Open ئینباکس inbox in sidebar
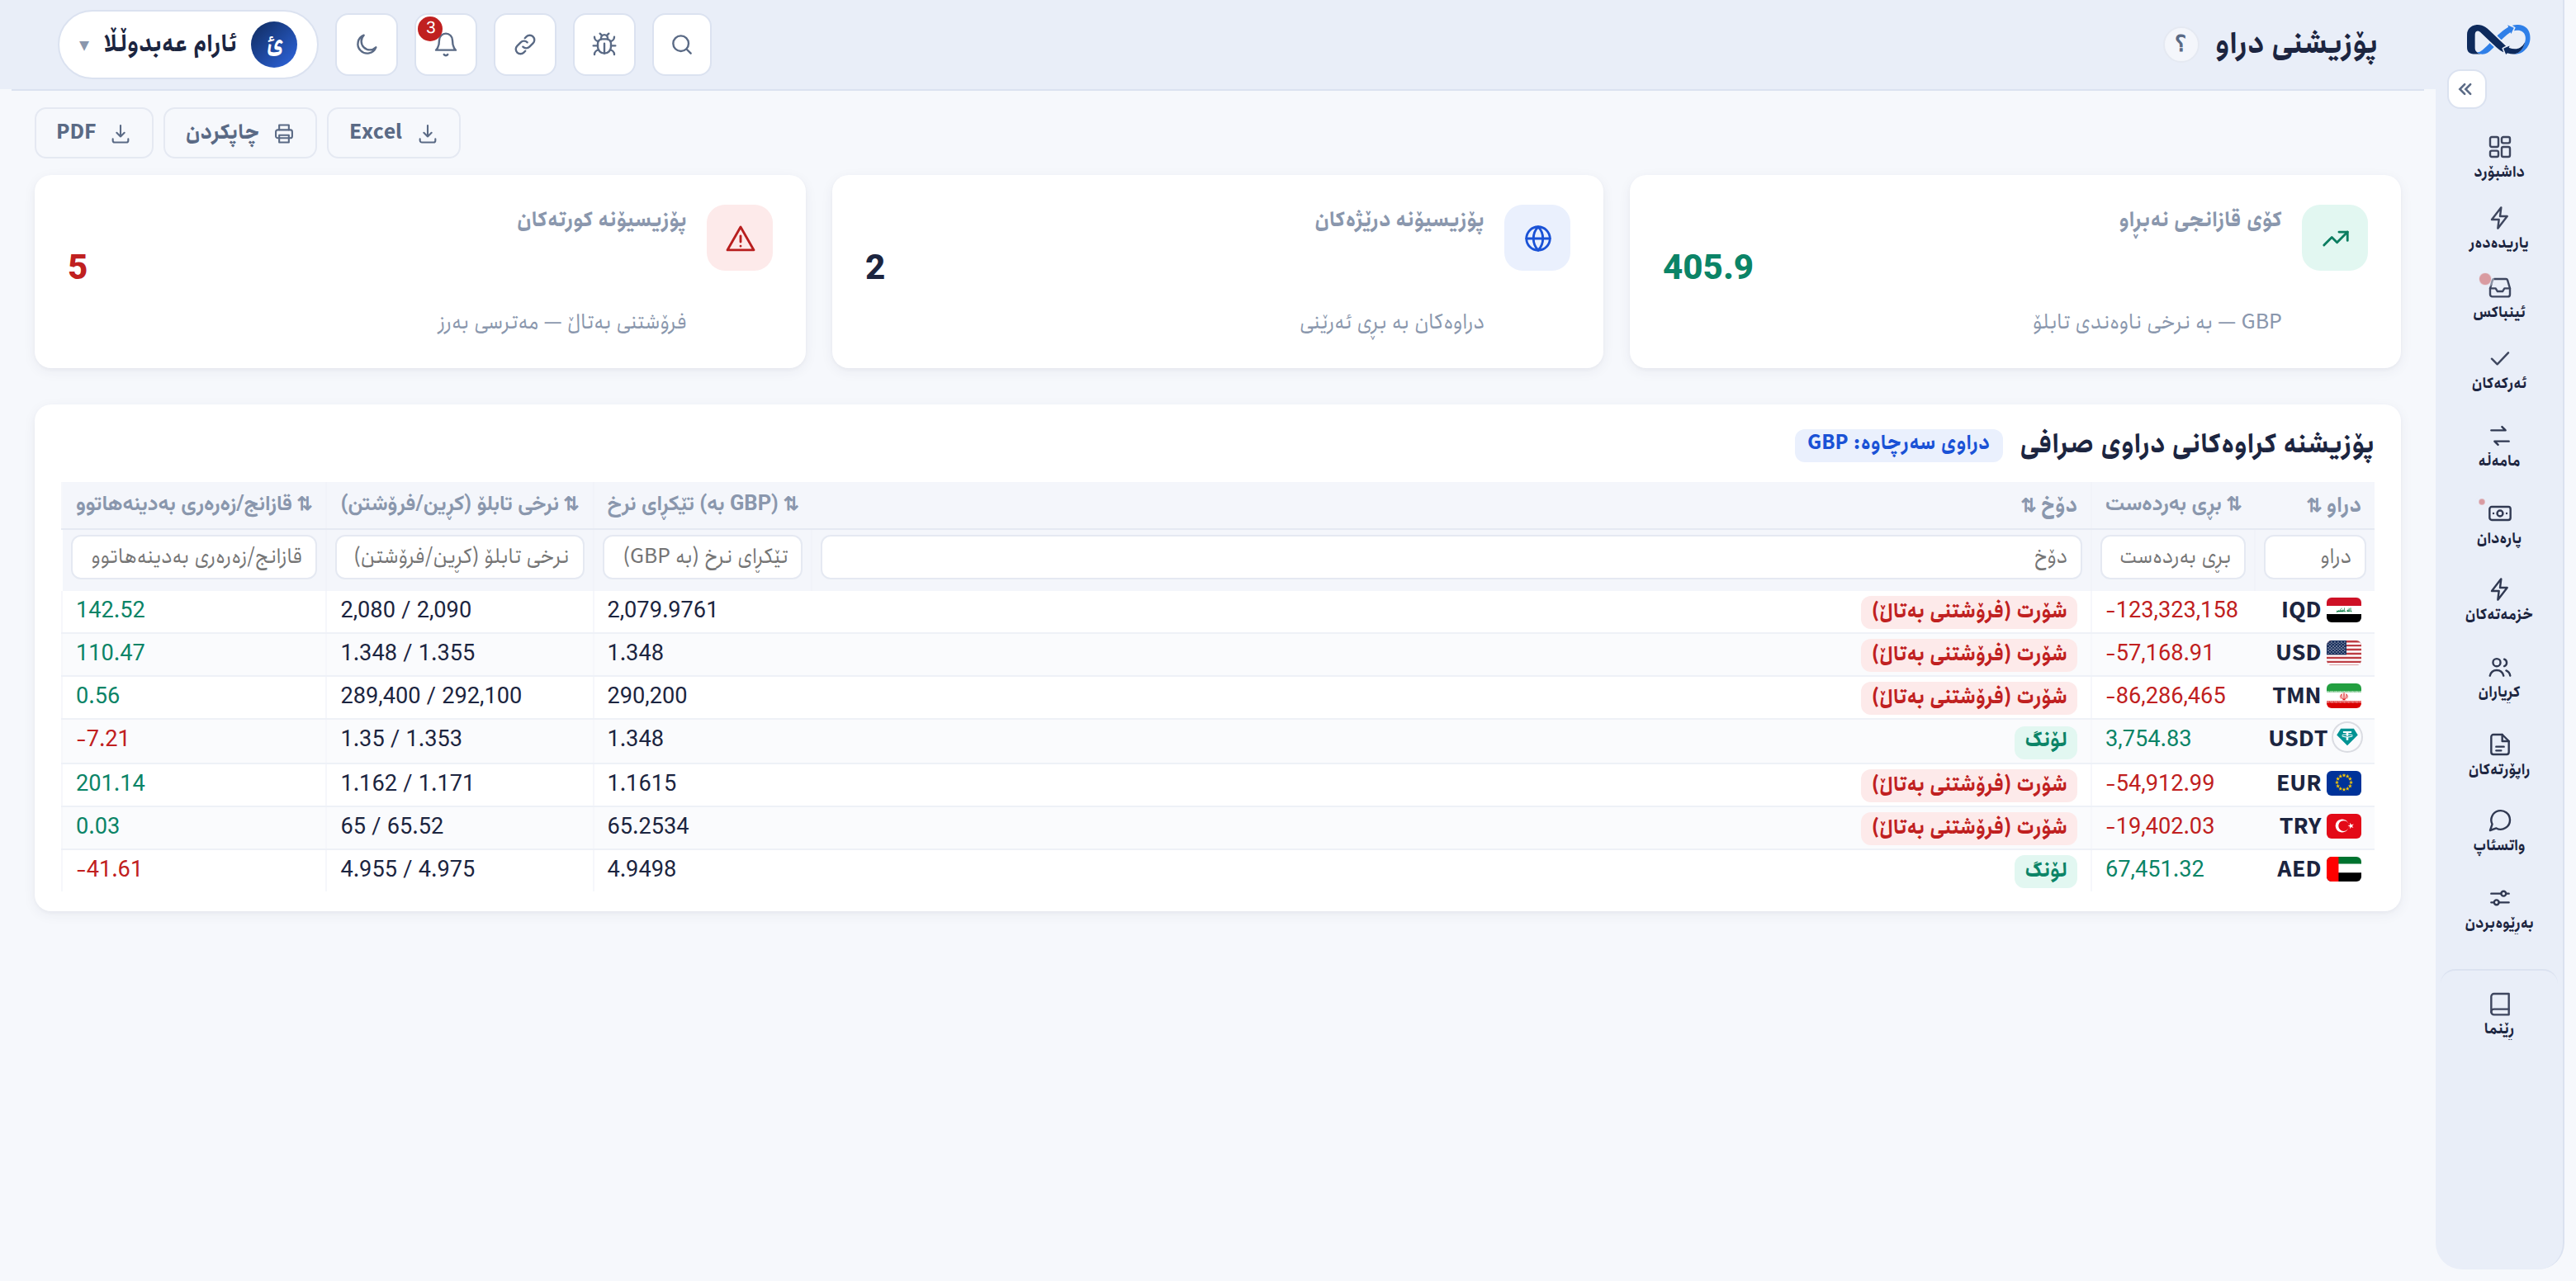This screenshot has height=1281, width=2576. 2498,298
